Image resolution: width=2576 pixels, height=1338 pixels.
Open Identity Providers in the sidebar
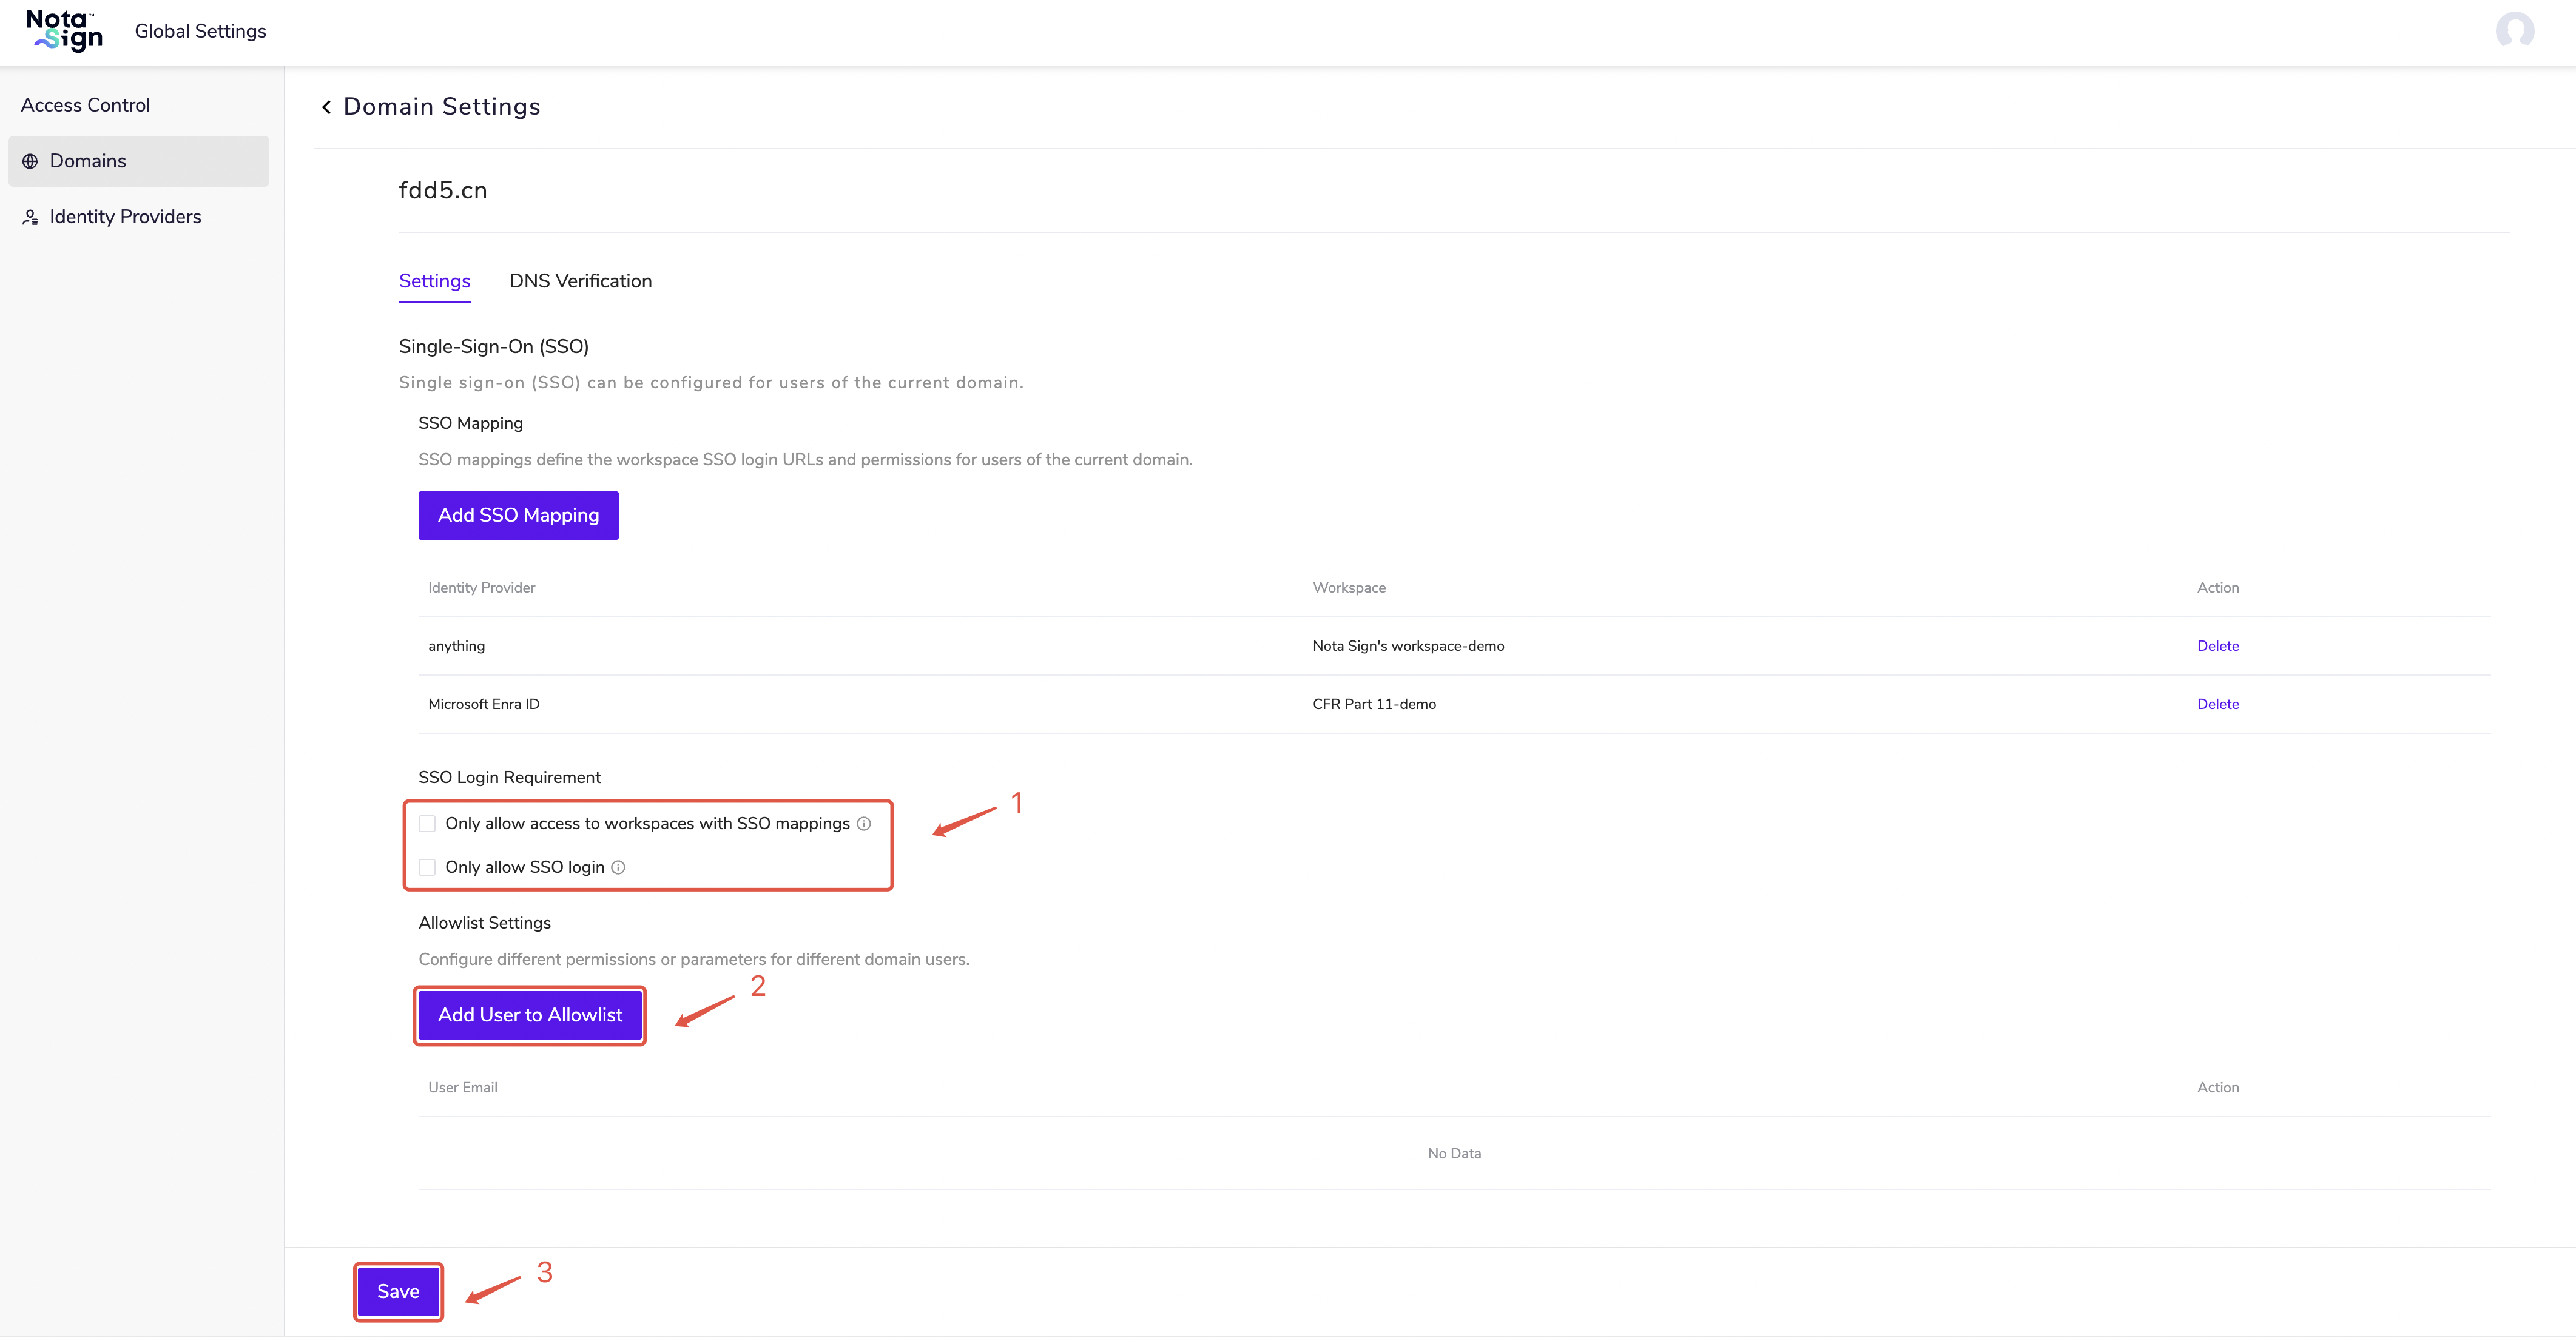tap(125, 217)
